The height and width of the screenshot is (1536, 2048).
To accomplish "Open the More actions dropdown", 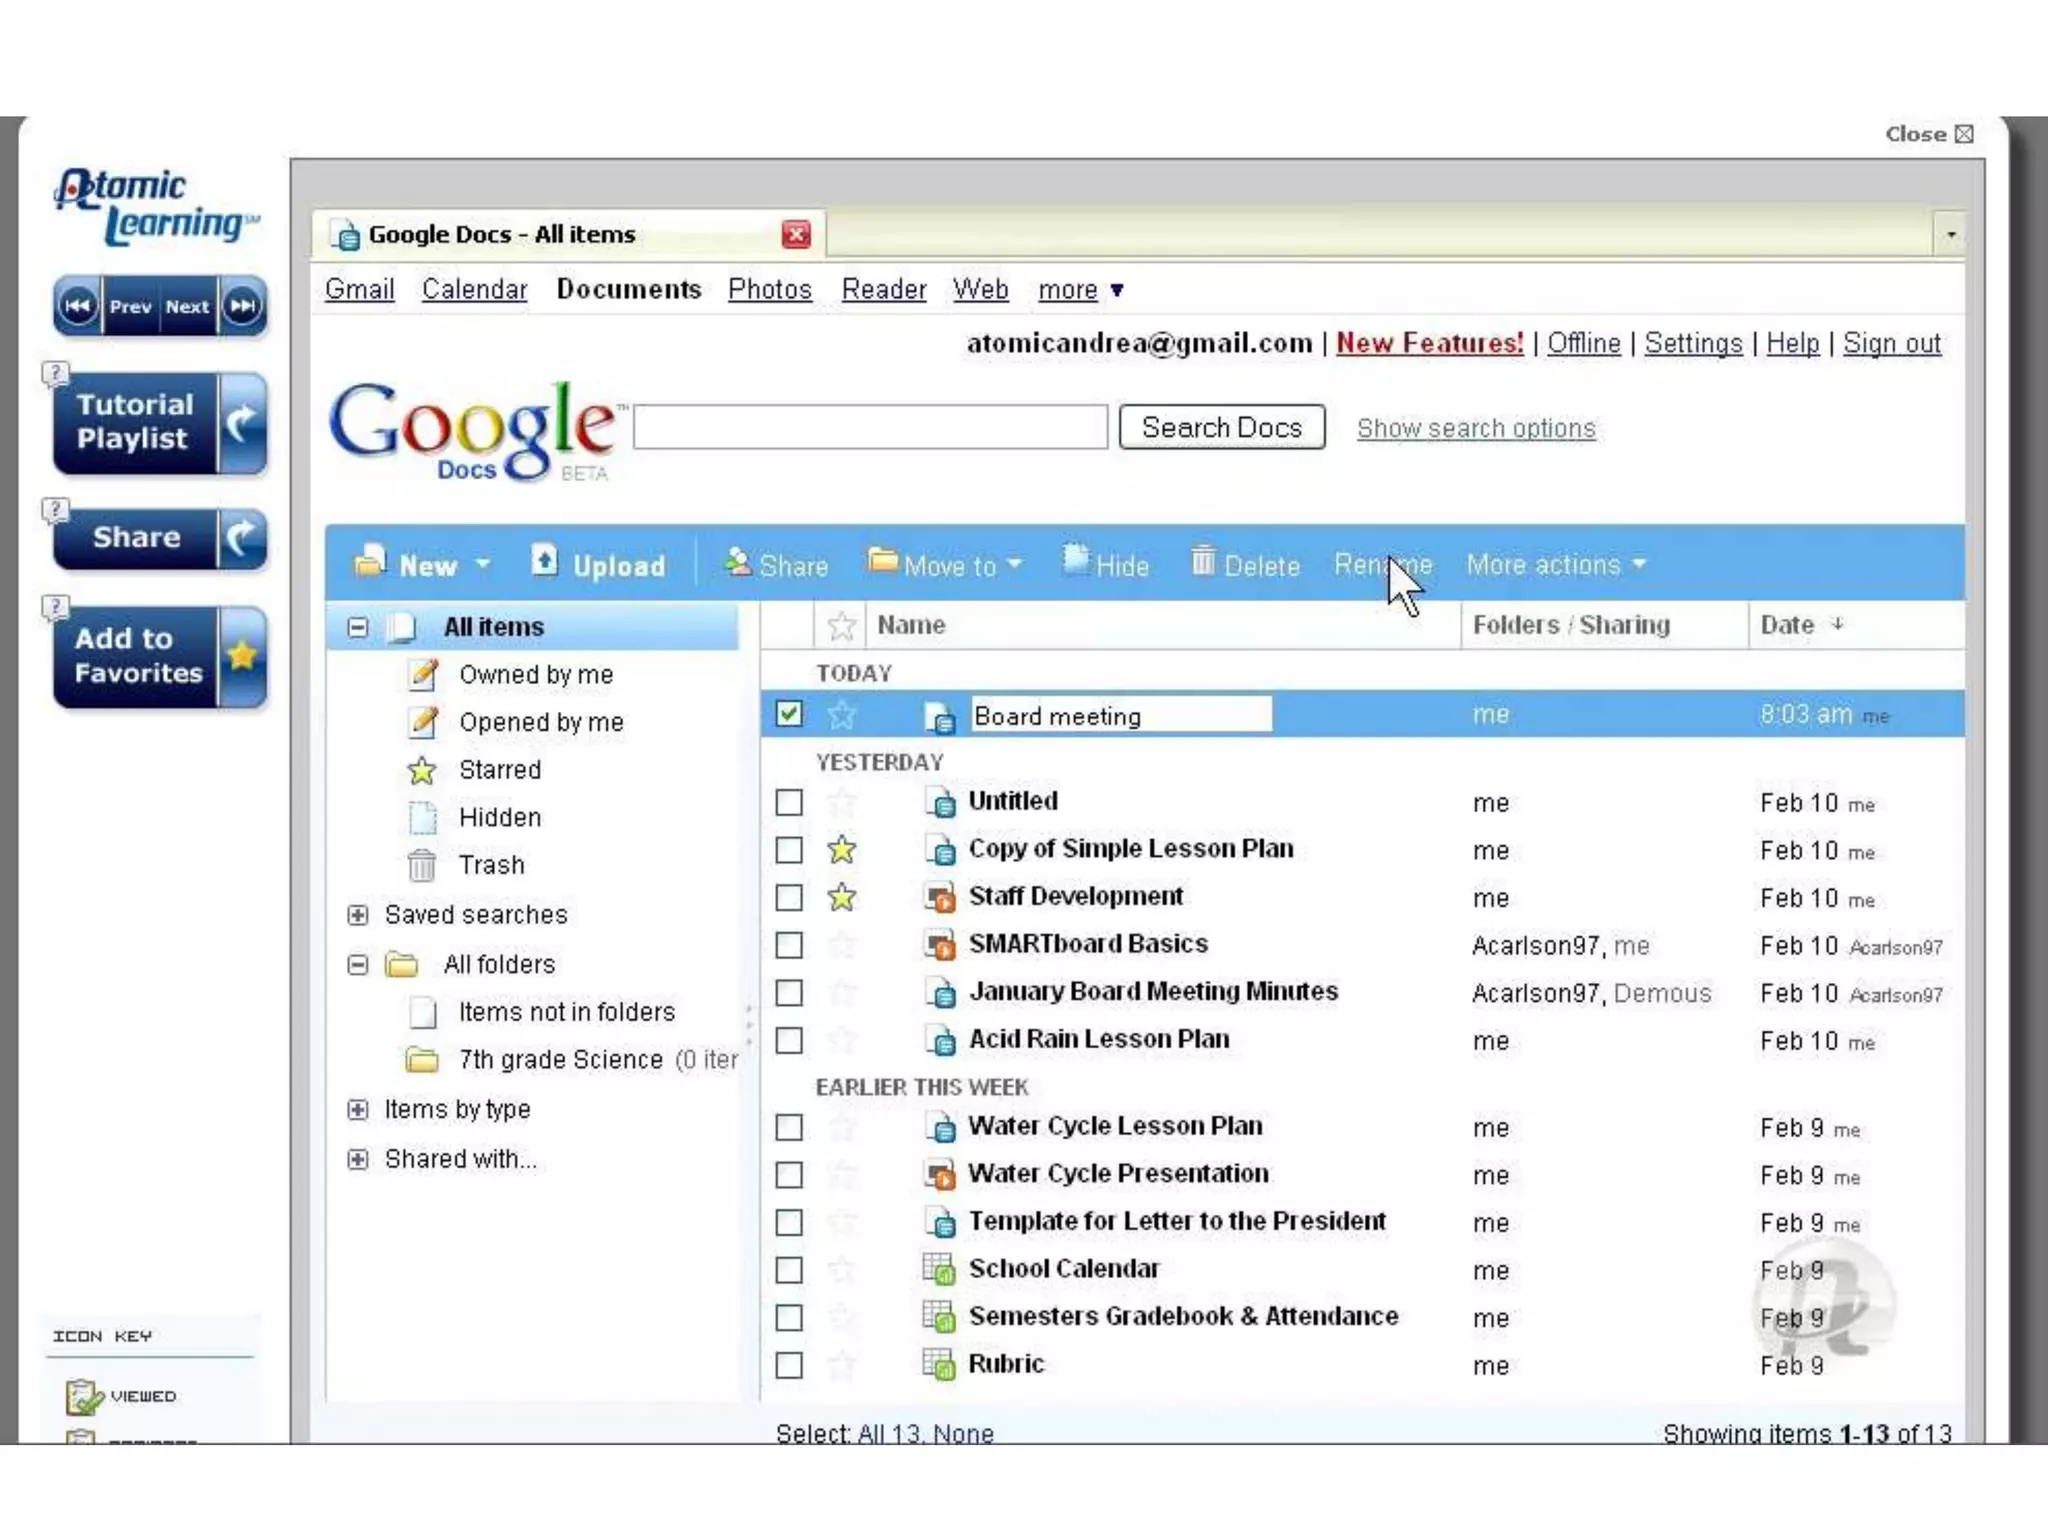I will [1555, 565].
